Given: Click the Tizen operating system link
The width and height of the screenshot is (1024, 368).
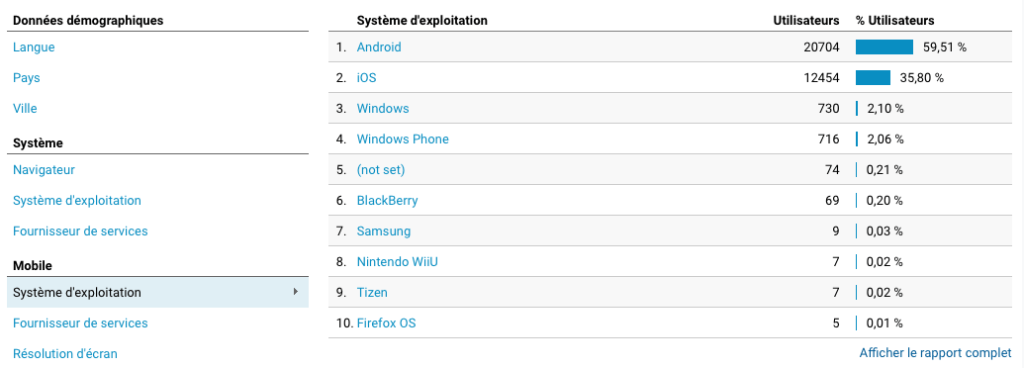Looking at the screenshot, I should (x=372, y=292).
